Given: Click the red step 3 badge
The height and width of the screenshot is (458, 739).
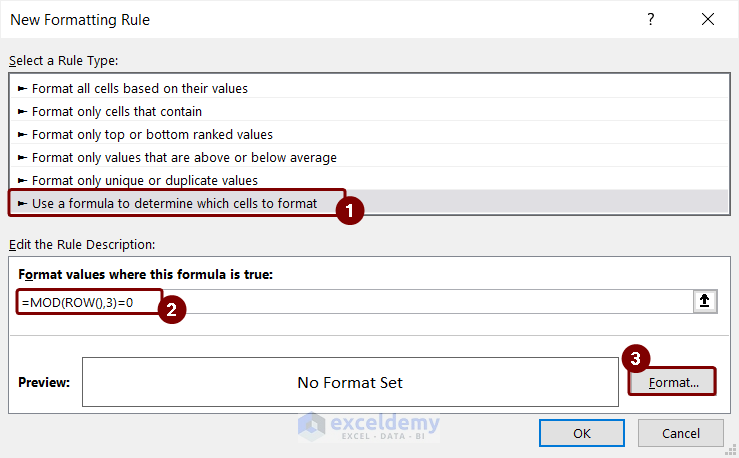Looking at the screenshot, I should coord(634,359).
